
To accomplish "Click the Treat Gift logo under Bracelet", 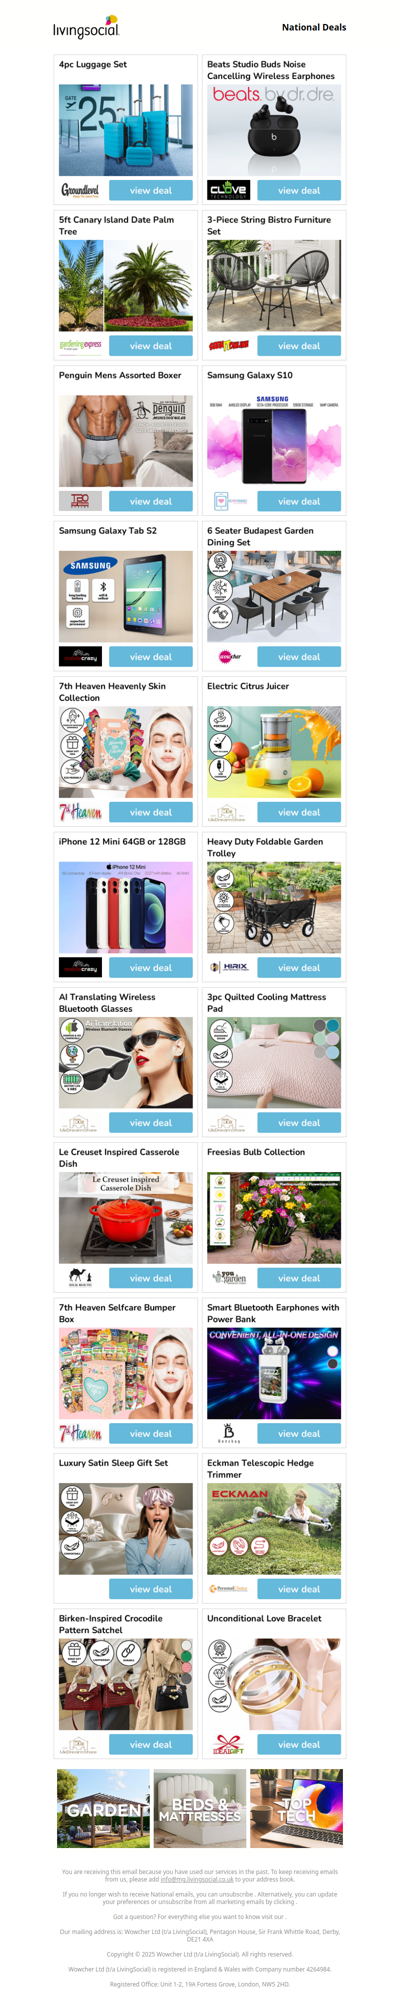I will click(229, 1744).
